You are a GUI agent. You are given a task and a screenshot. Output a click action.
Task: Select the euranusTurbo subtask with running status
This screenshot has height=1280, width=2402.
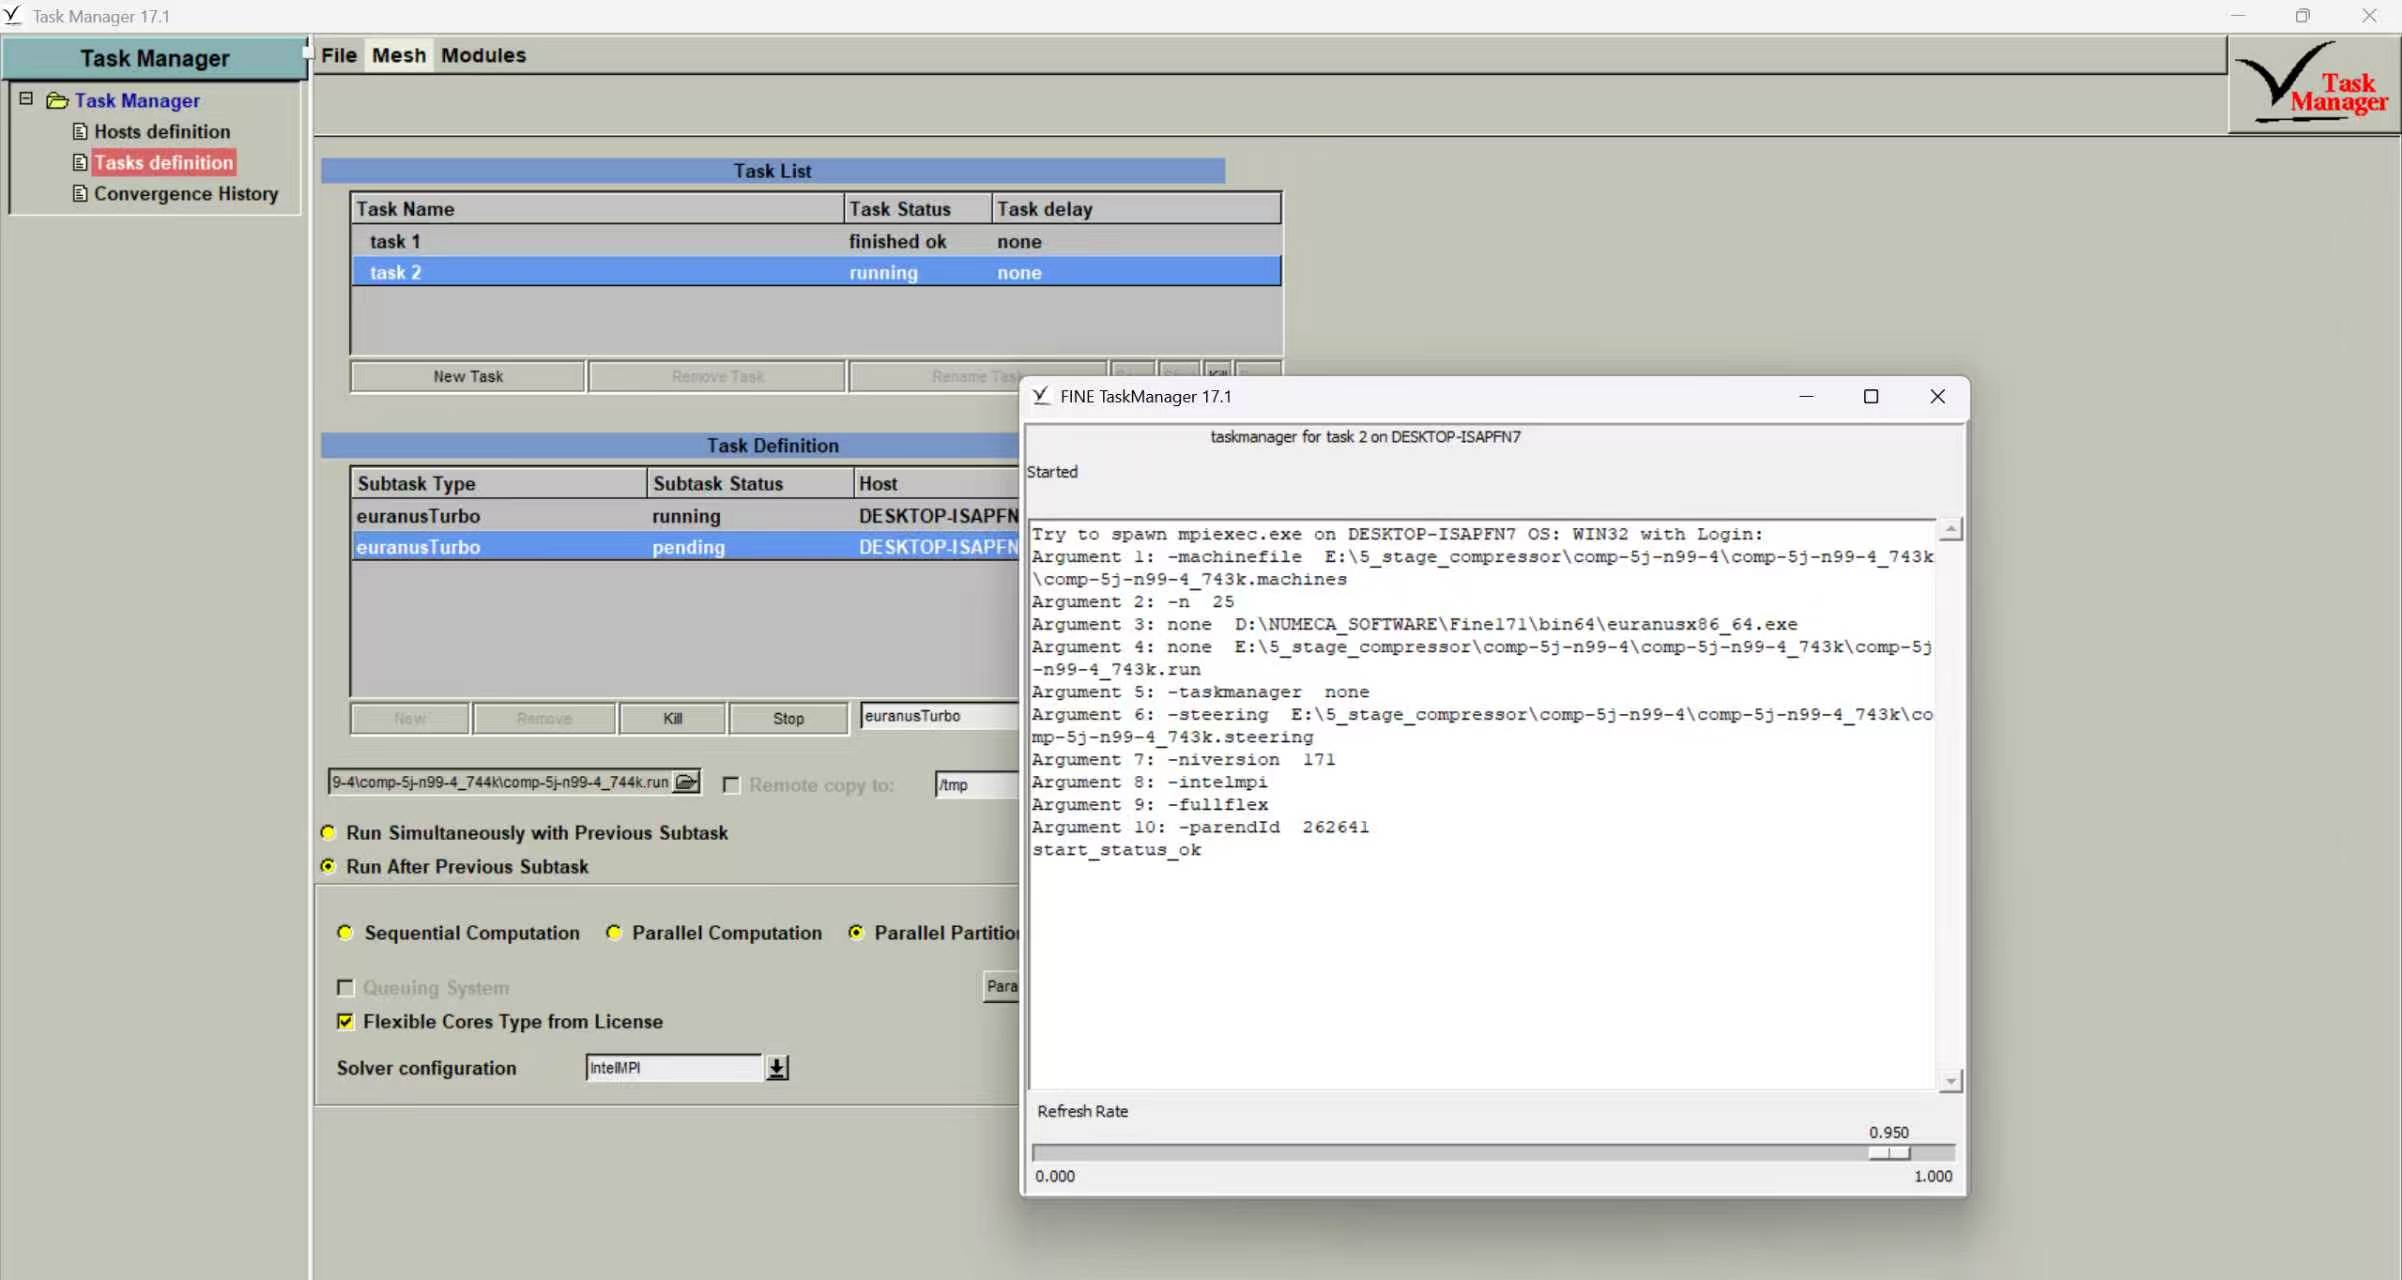685,516
